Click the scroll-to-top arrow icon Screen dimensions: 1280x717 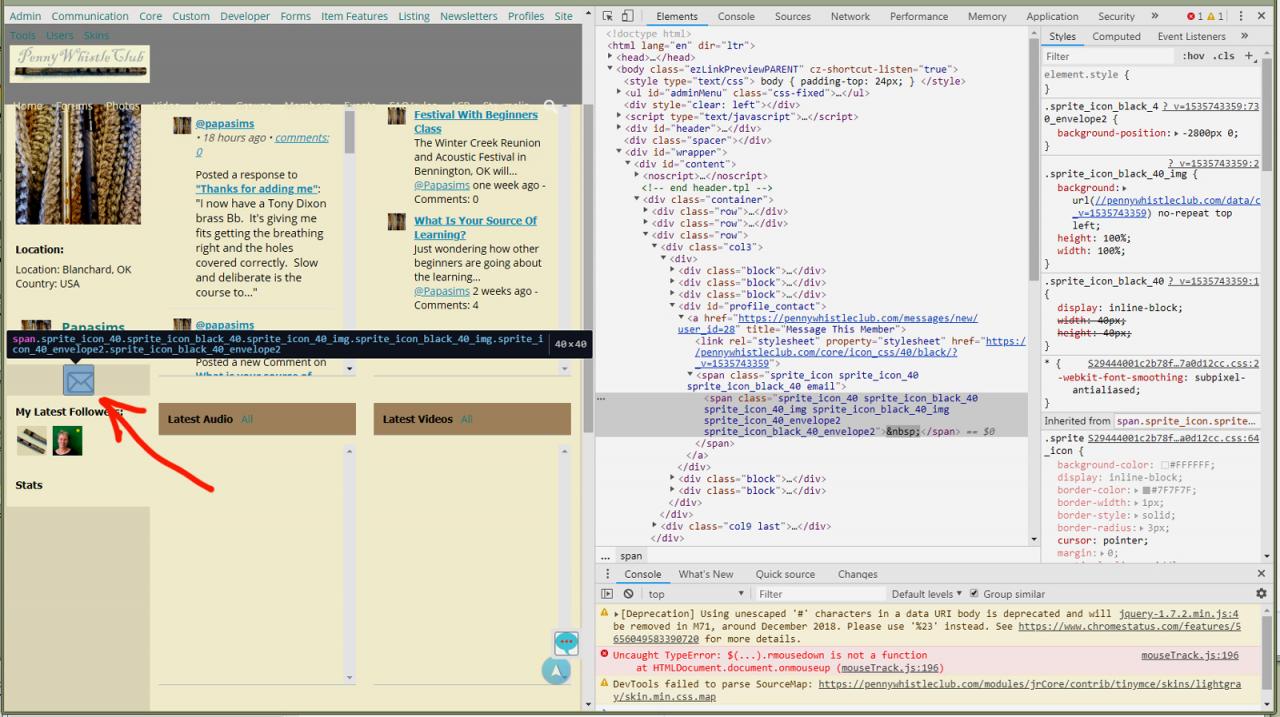556,671
